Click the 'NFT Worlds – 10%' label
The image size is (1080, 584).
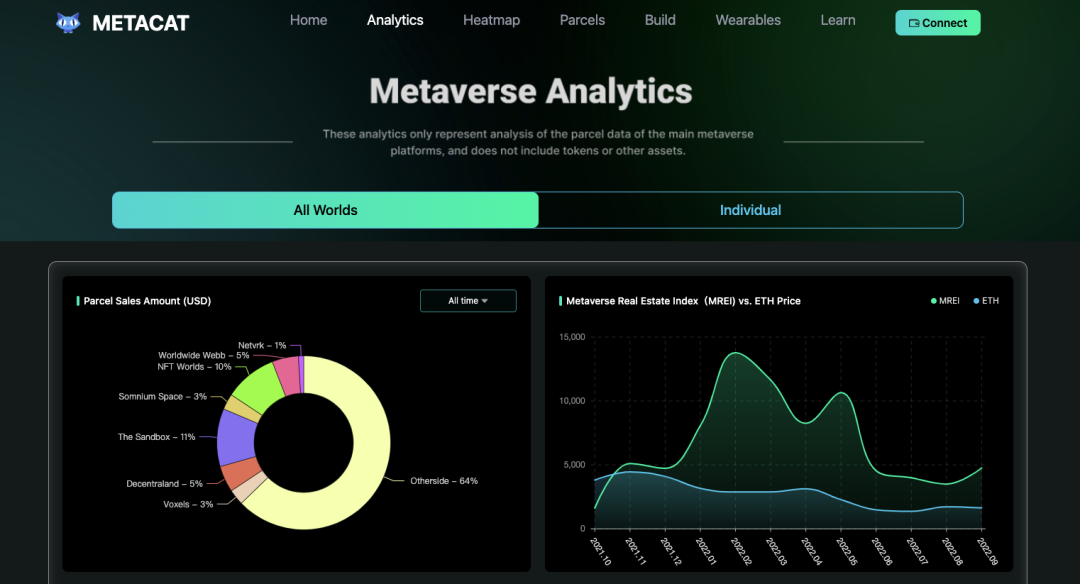pyautogui.click(x=194, y=367)
